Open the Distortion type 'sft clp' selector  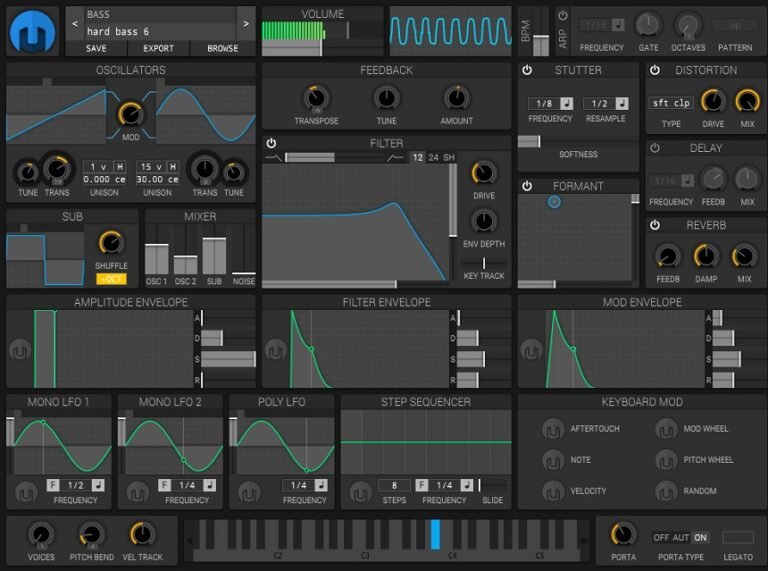[672, 103]
